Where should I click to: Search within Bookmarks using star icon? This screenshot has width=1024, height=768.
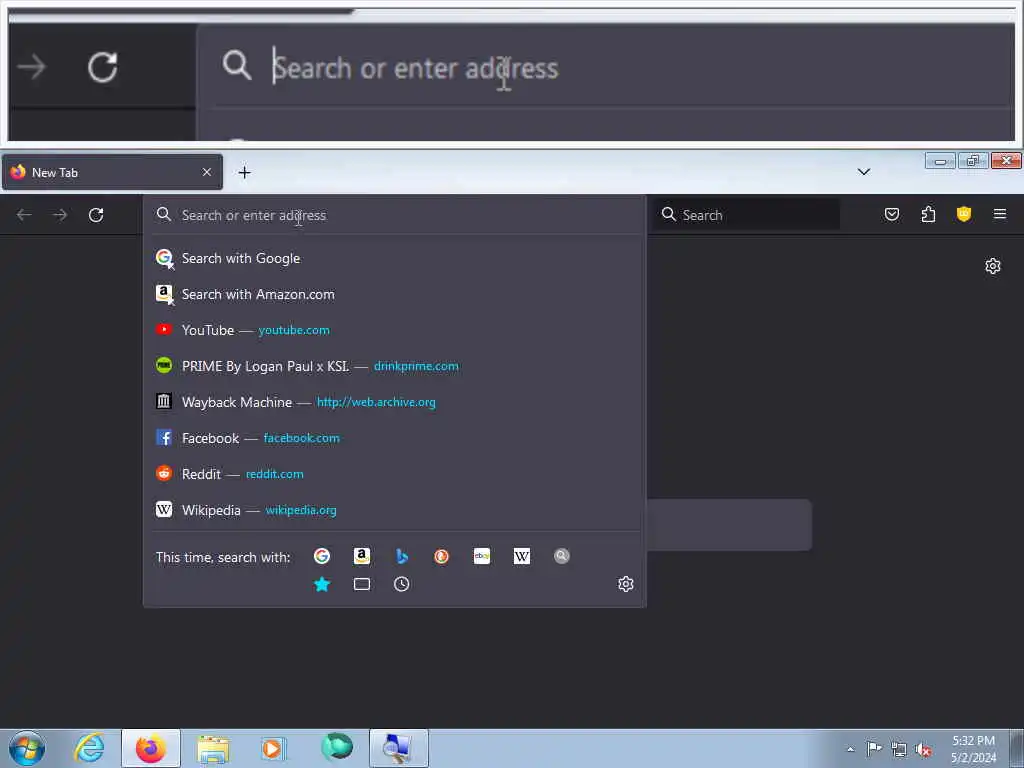[x=322, y=584]
